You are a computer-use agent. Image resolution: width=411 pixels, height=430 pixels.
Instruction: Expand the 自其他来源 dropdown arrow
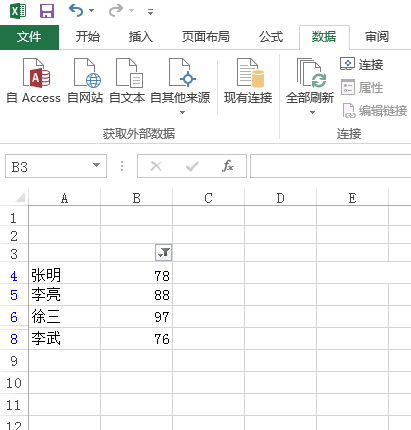182,112
